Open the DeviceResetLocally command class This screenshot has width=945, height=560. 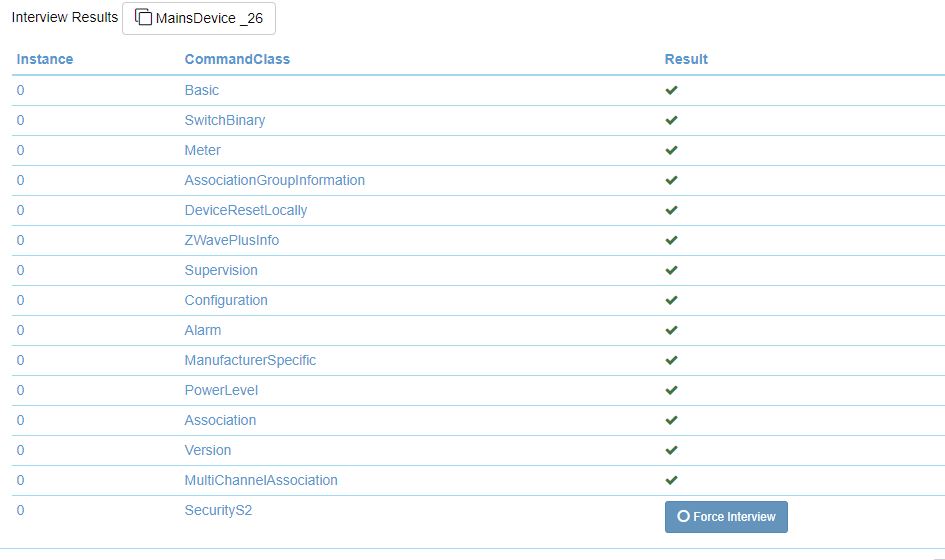[x=245, y=210]
